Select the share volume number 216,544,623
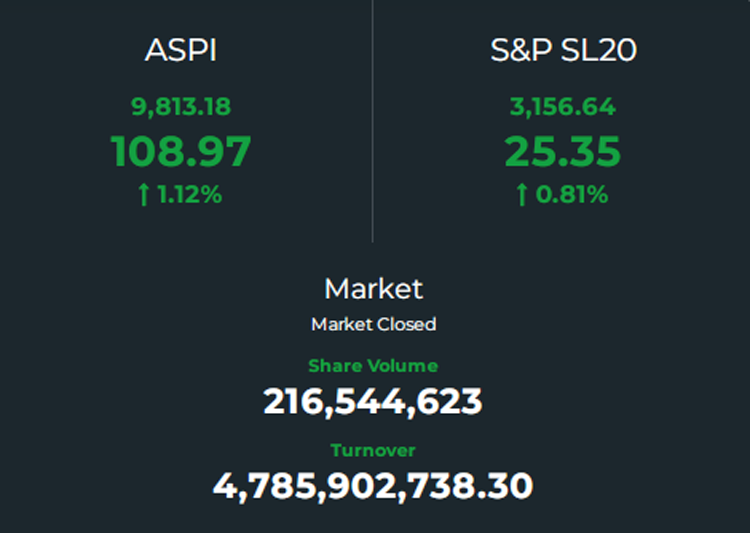Viewport: 750px width, 533px height. pyautogui.click(x=373, y=401)
